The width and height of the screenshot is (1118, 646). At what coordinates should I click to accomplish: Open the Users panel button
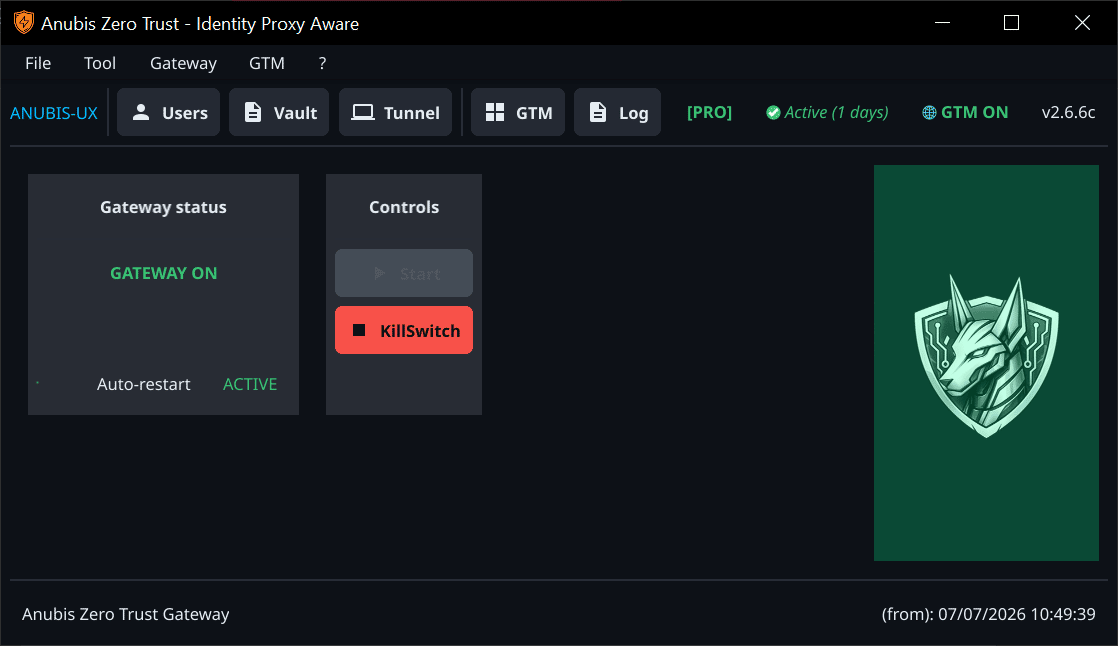pyautogui.click(x=168, y=112)
